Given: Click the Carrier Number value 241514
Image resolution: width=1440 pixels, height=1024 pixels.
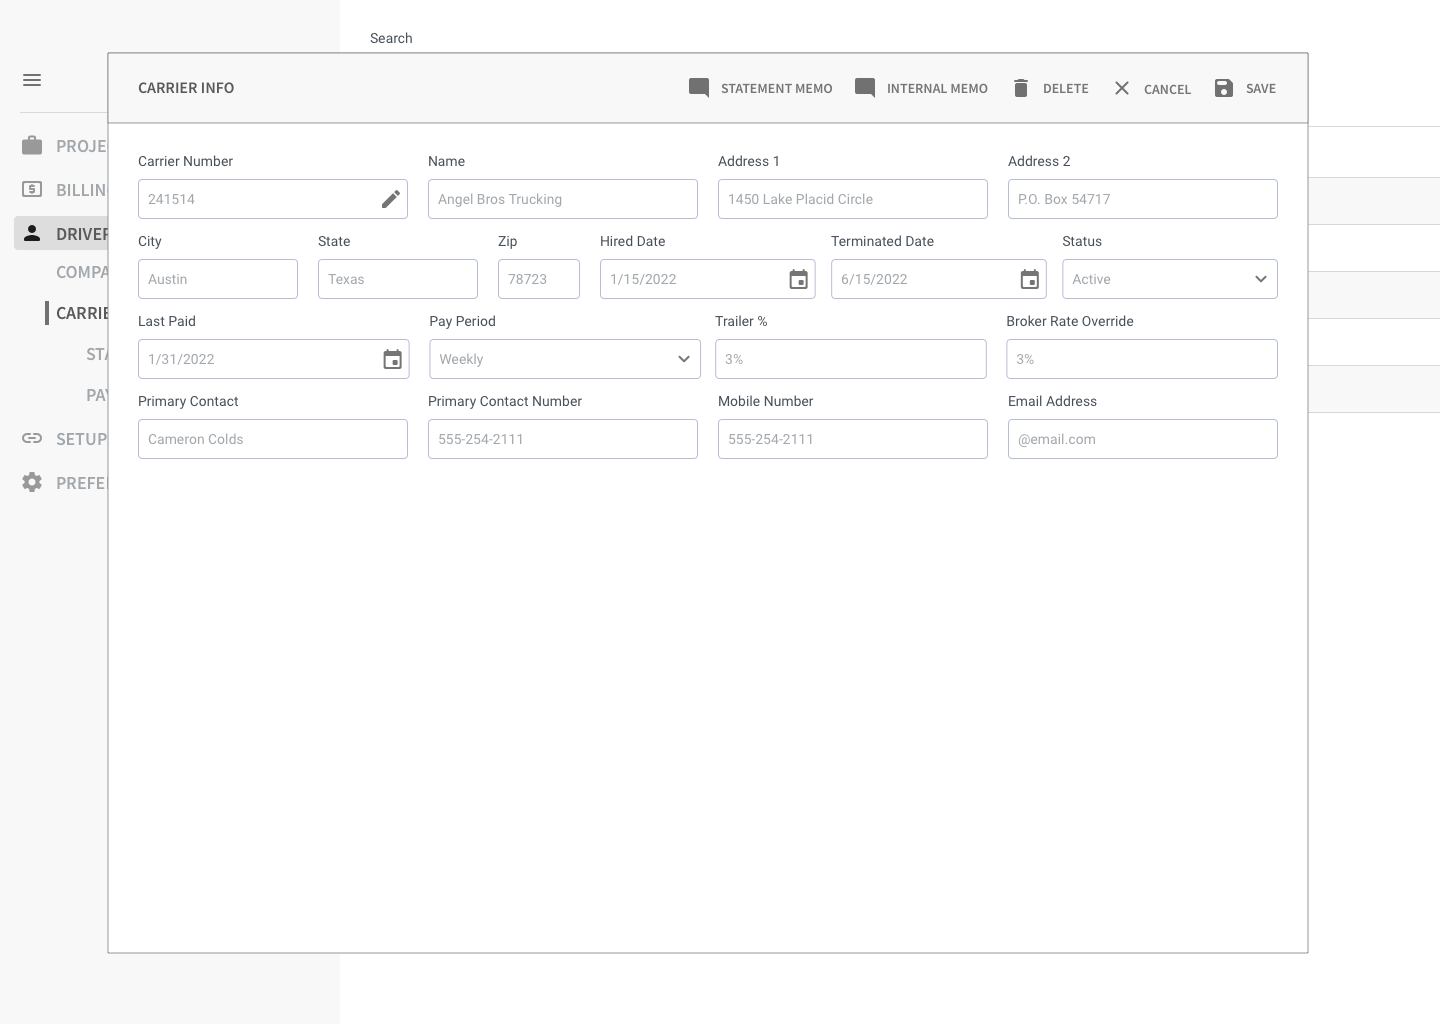Looking at the screenshot, I should coord(171,199).
